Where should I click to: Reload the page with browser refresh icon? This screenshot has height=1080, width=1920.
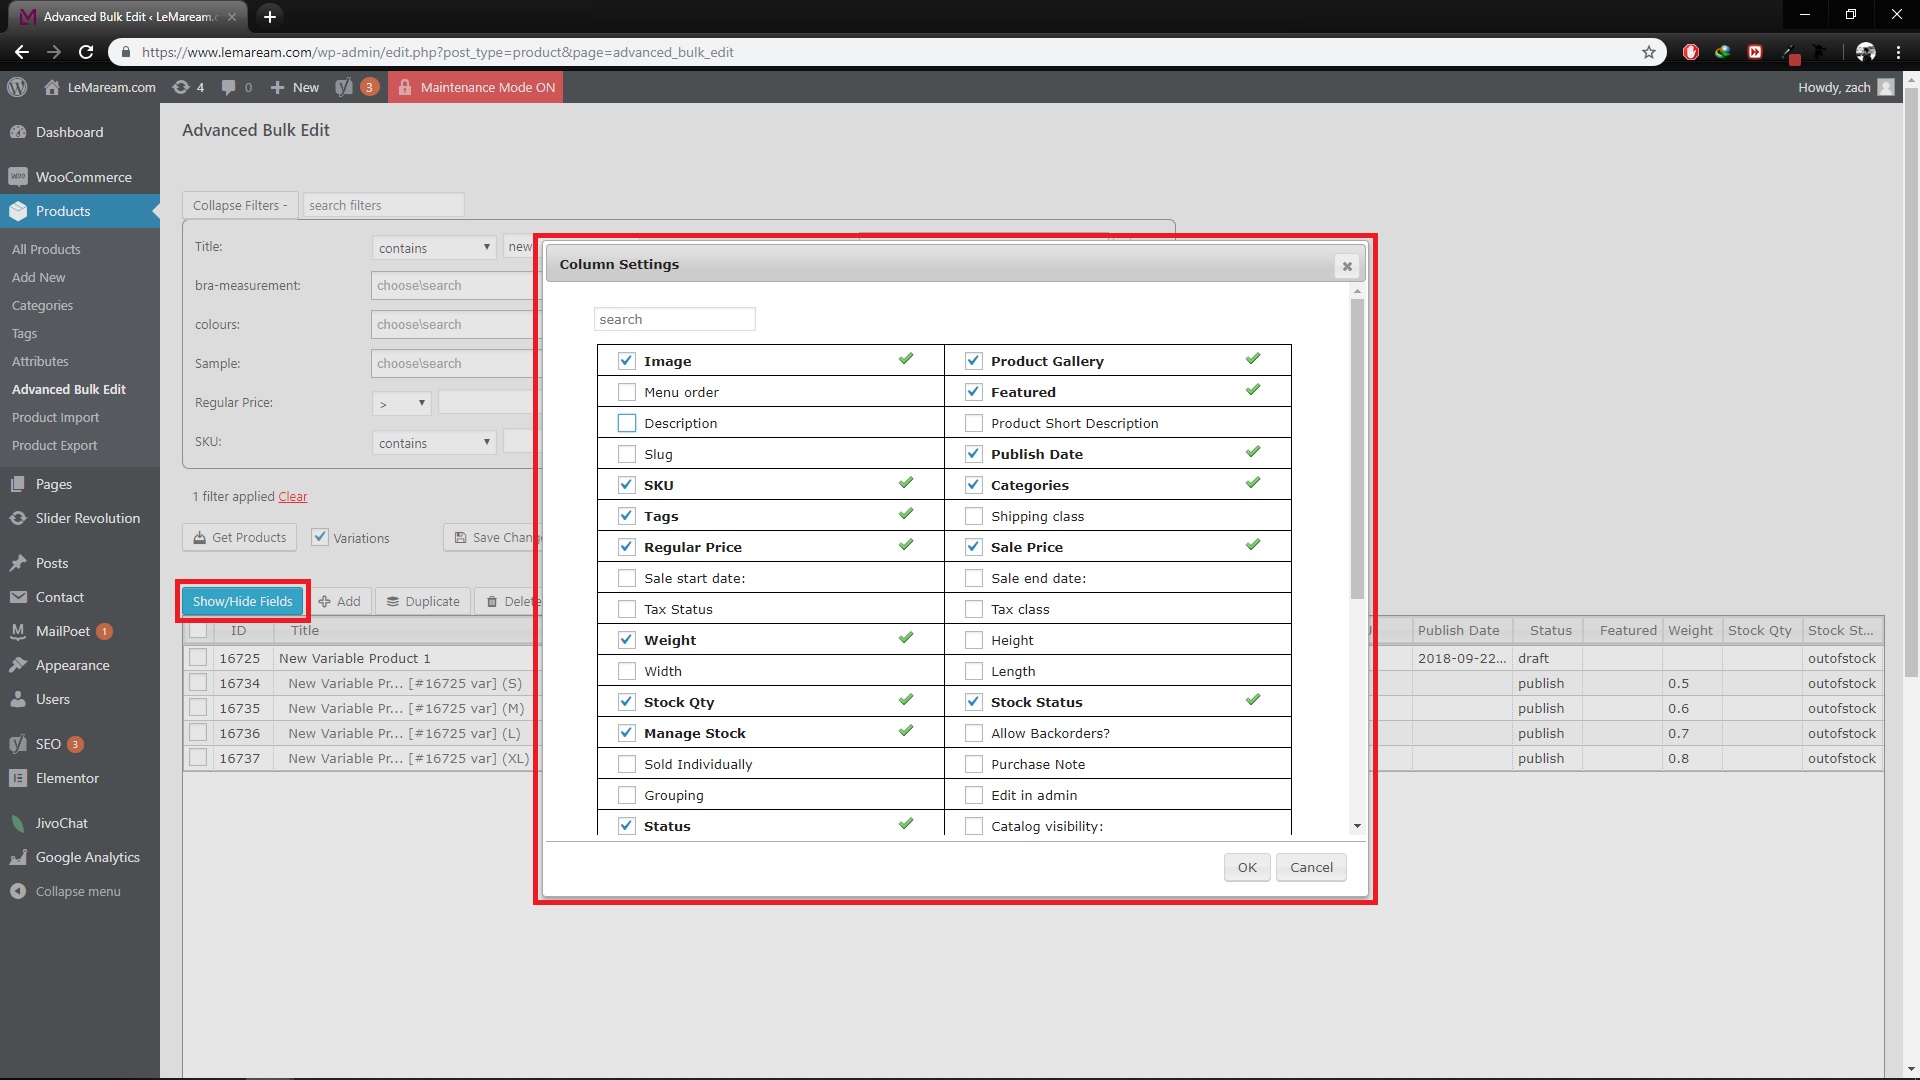(x=86, y=52)
